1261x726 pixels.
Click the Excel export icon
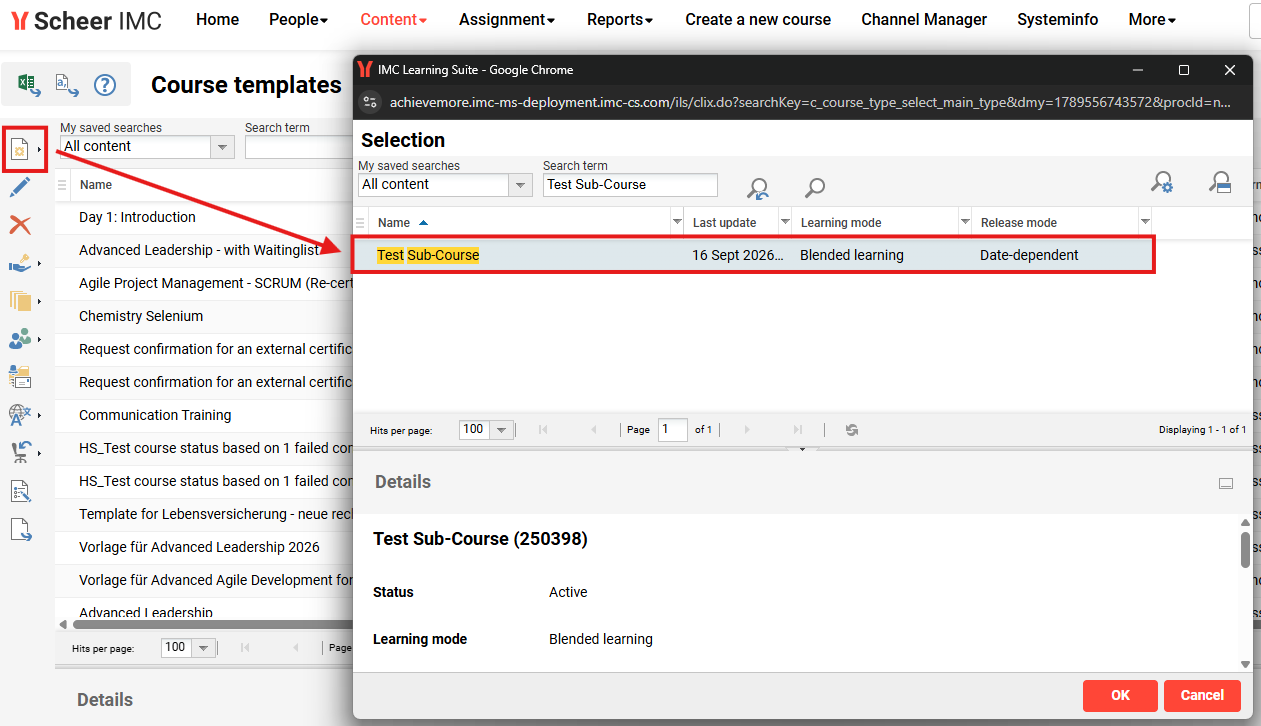(29, 85)
